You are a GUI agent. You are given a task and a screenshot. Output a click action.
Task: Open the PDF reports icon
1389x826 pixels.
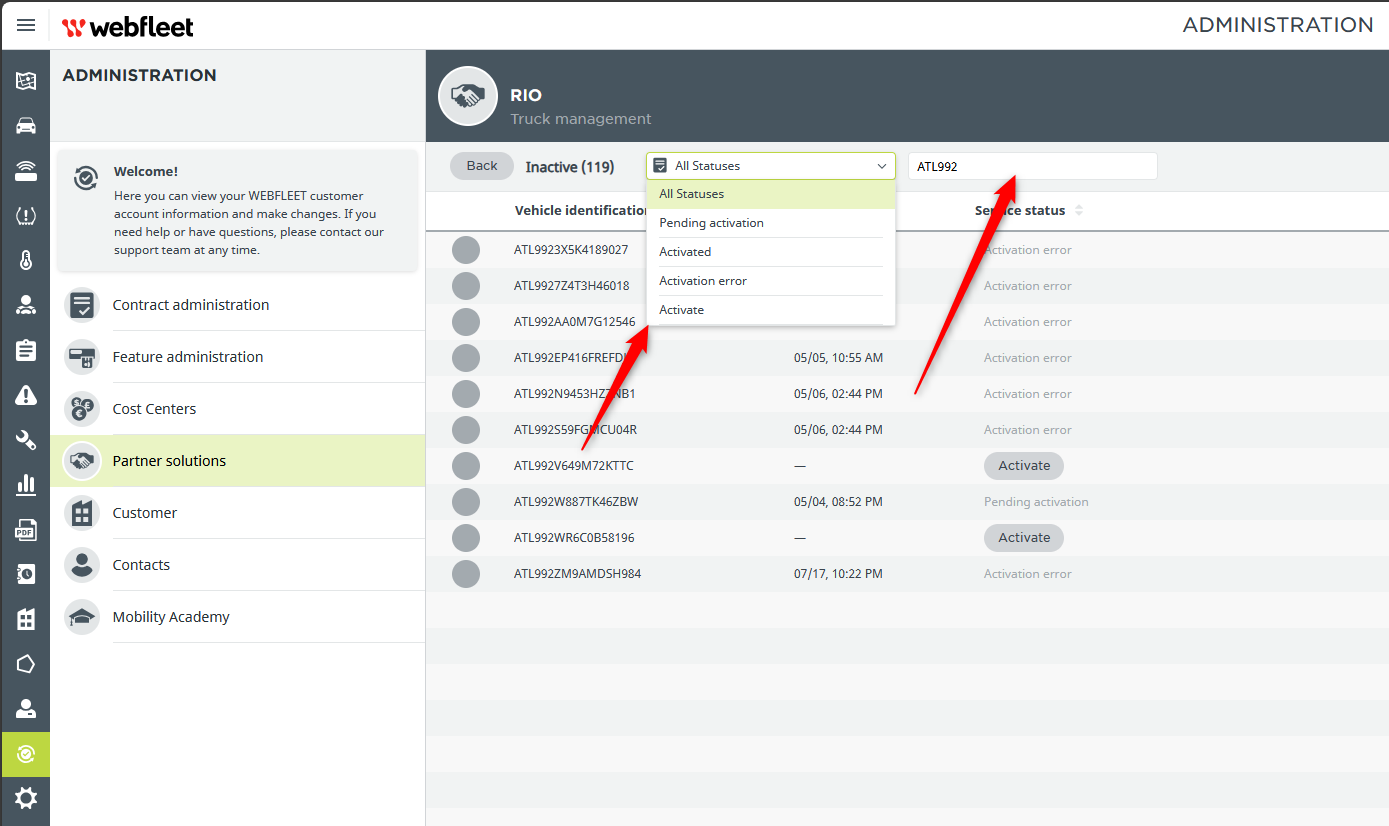(x=26, y=530)
